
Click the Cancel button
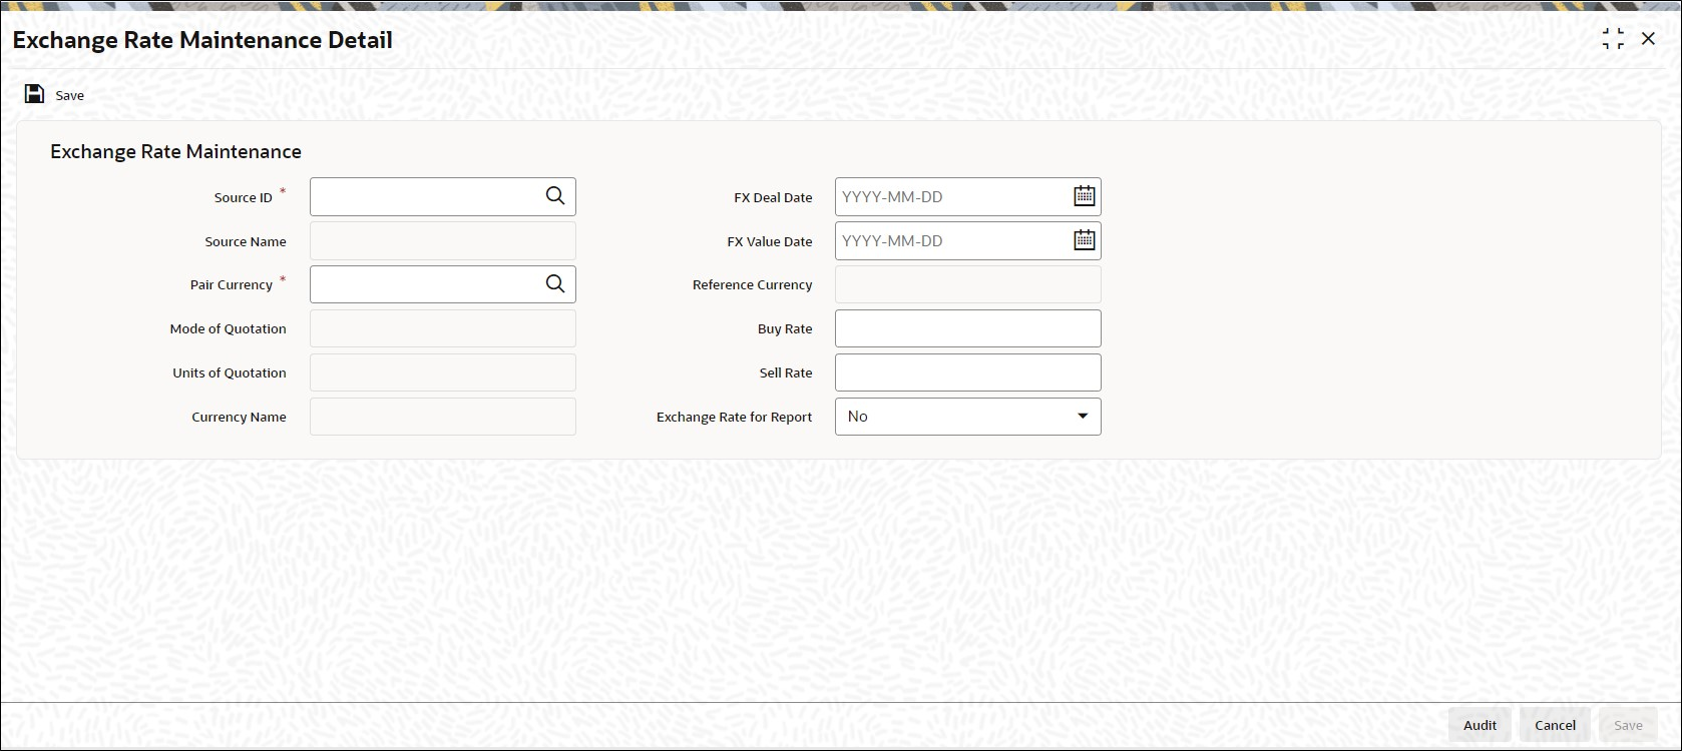click(x=1555, y=725)
